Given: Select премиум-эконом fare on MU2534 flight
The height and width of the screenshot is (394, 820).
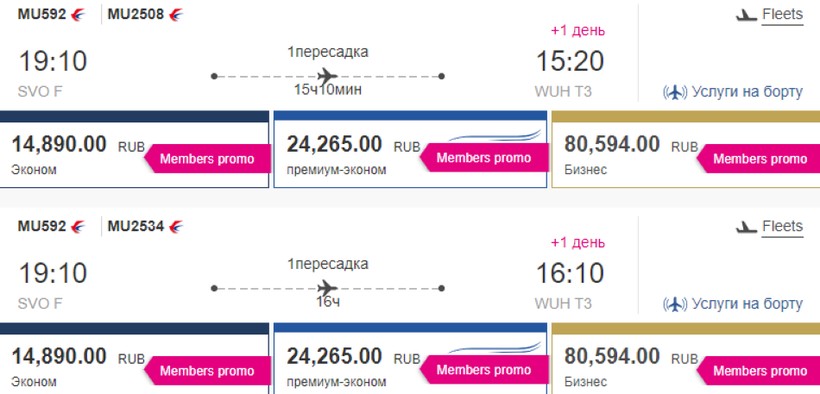Looking at the screenshot, I should coord(410,358).
